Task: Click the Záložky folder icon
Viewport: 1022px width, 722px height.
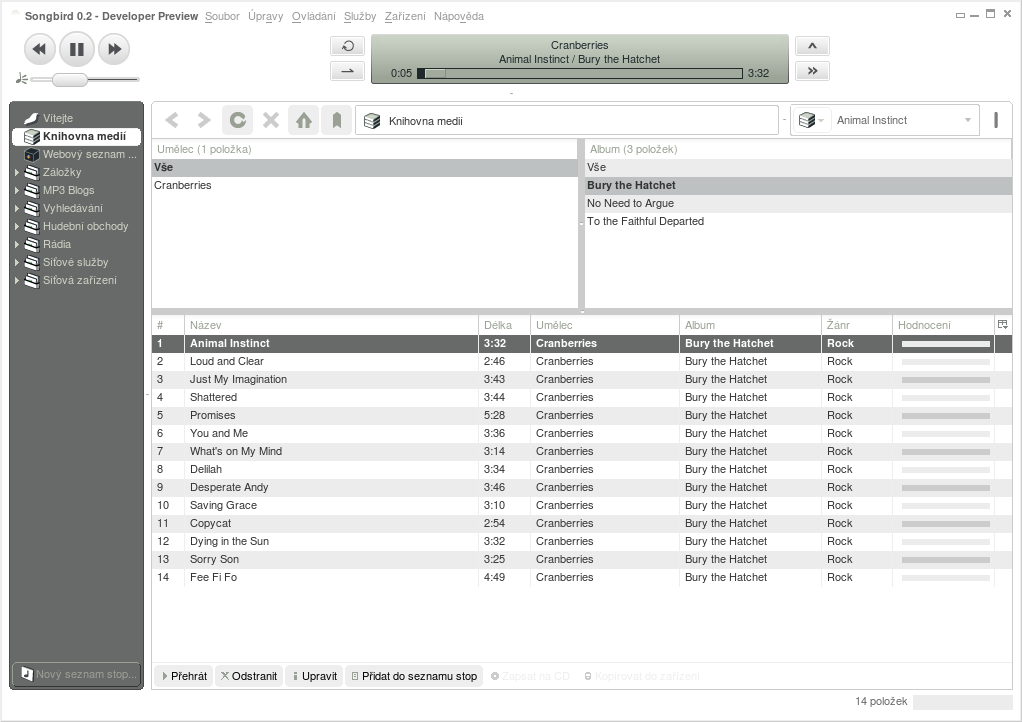Action: [32, 173]
